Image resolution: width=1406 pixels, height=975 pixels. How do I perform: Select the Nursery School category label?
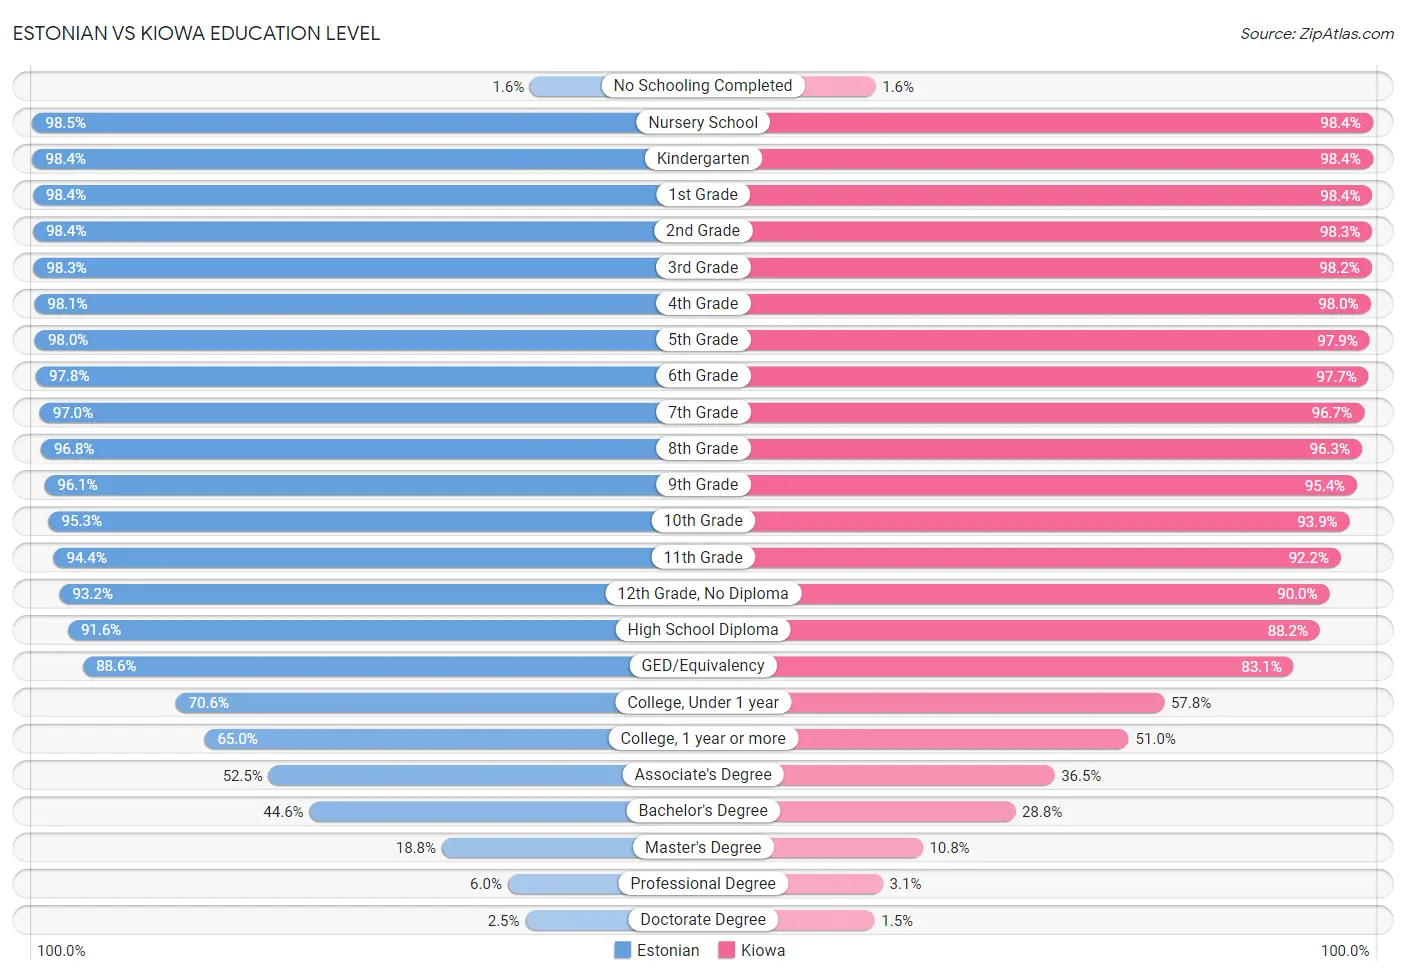coord(703,122)
